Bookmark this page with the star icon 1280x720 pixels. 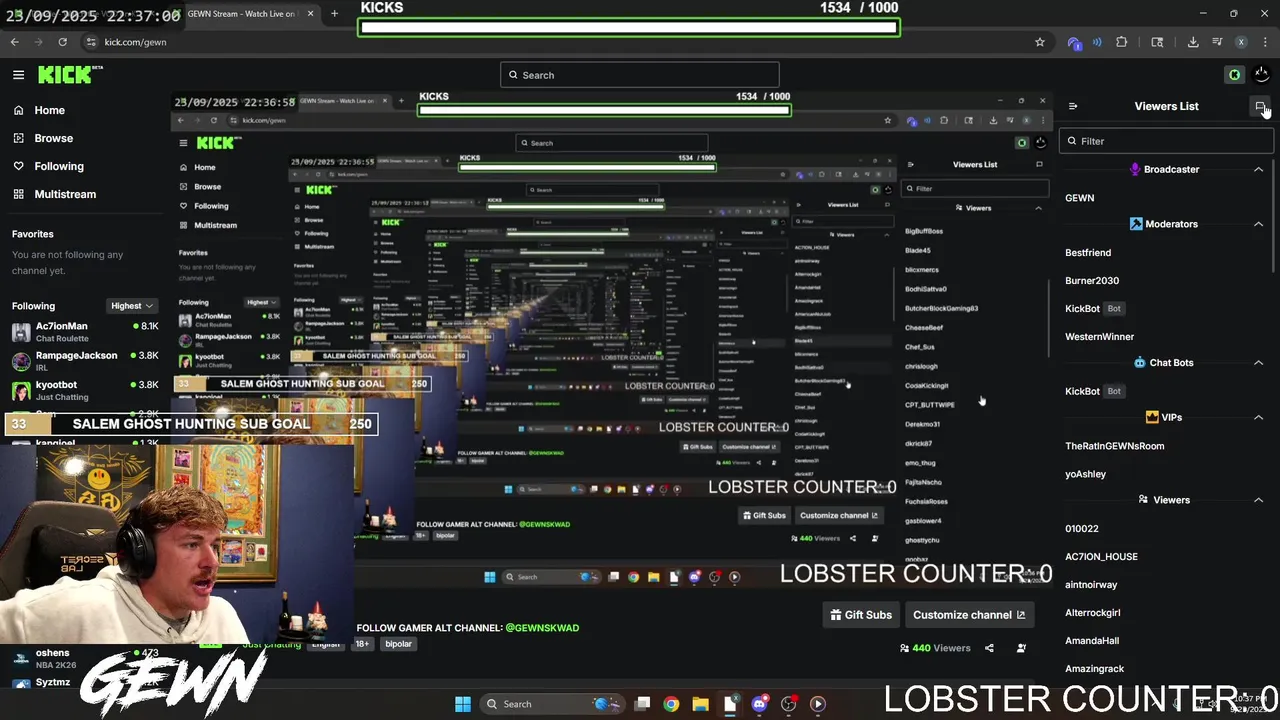click(1040, 42)
